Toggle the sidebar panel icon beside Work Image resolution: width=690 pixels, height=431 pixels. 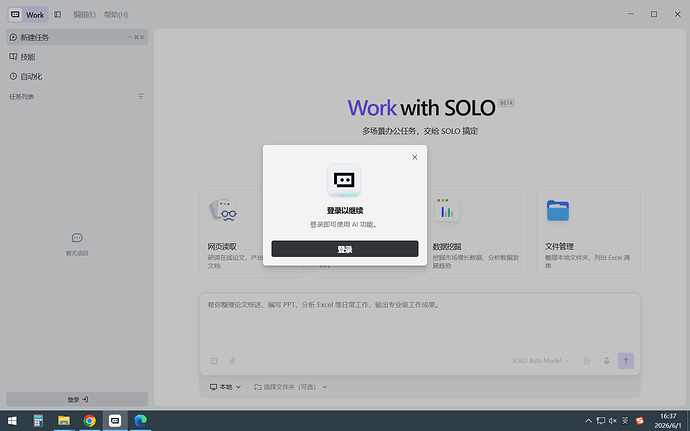point(58,15)
